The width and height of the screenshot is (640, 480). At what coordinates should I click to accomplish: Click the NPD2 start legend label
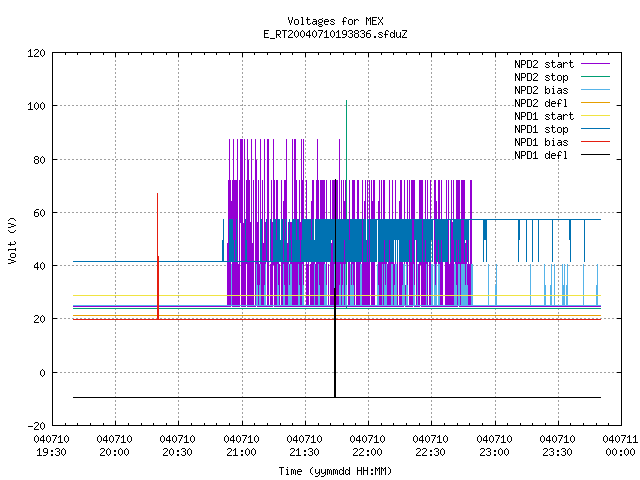544,64
